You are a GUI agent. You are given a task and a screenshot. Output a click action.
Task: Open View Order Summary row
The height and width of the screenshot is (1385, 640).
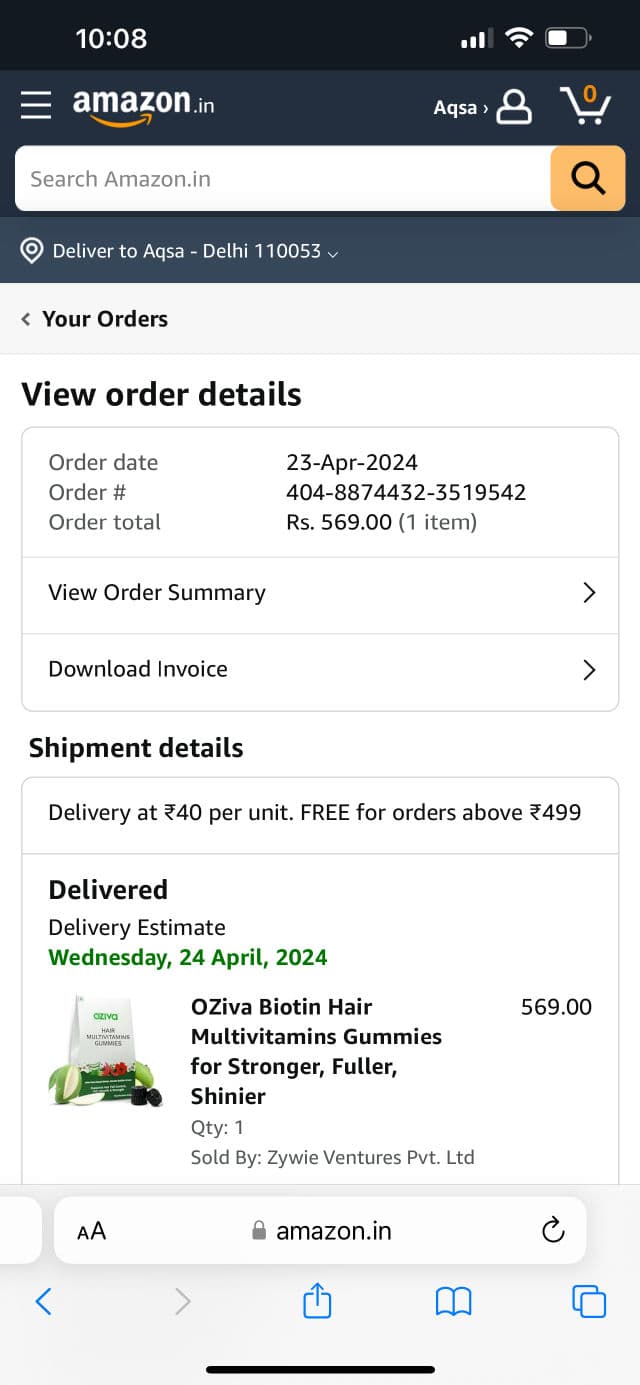(320, 593)
